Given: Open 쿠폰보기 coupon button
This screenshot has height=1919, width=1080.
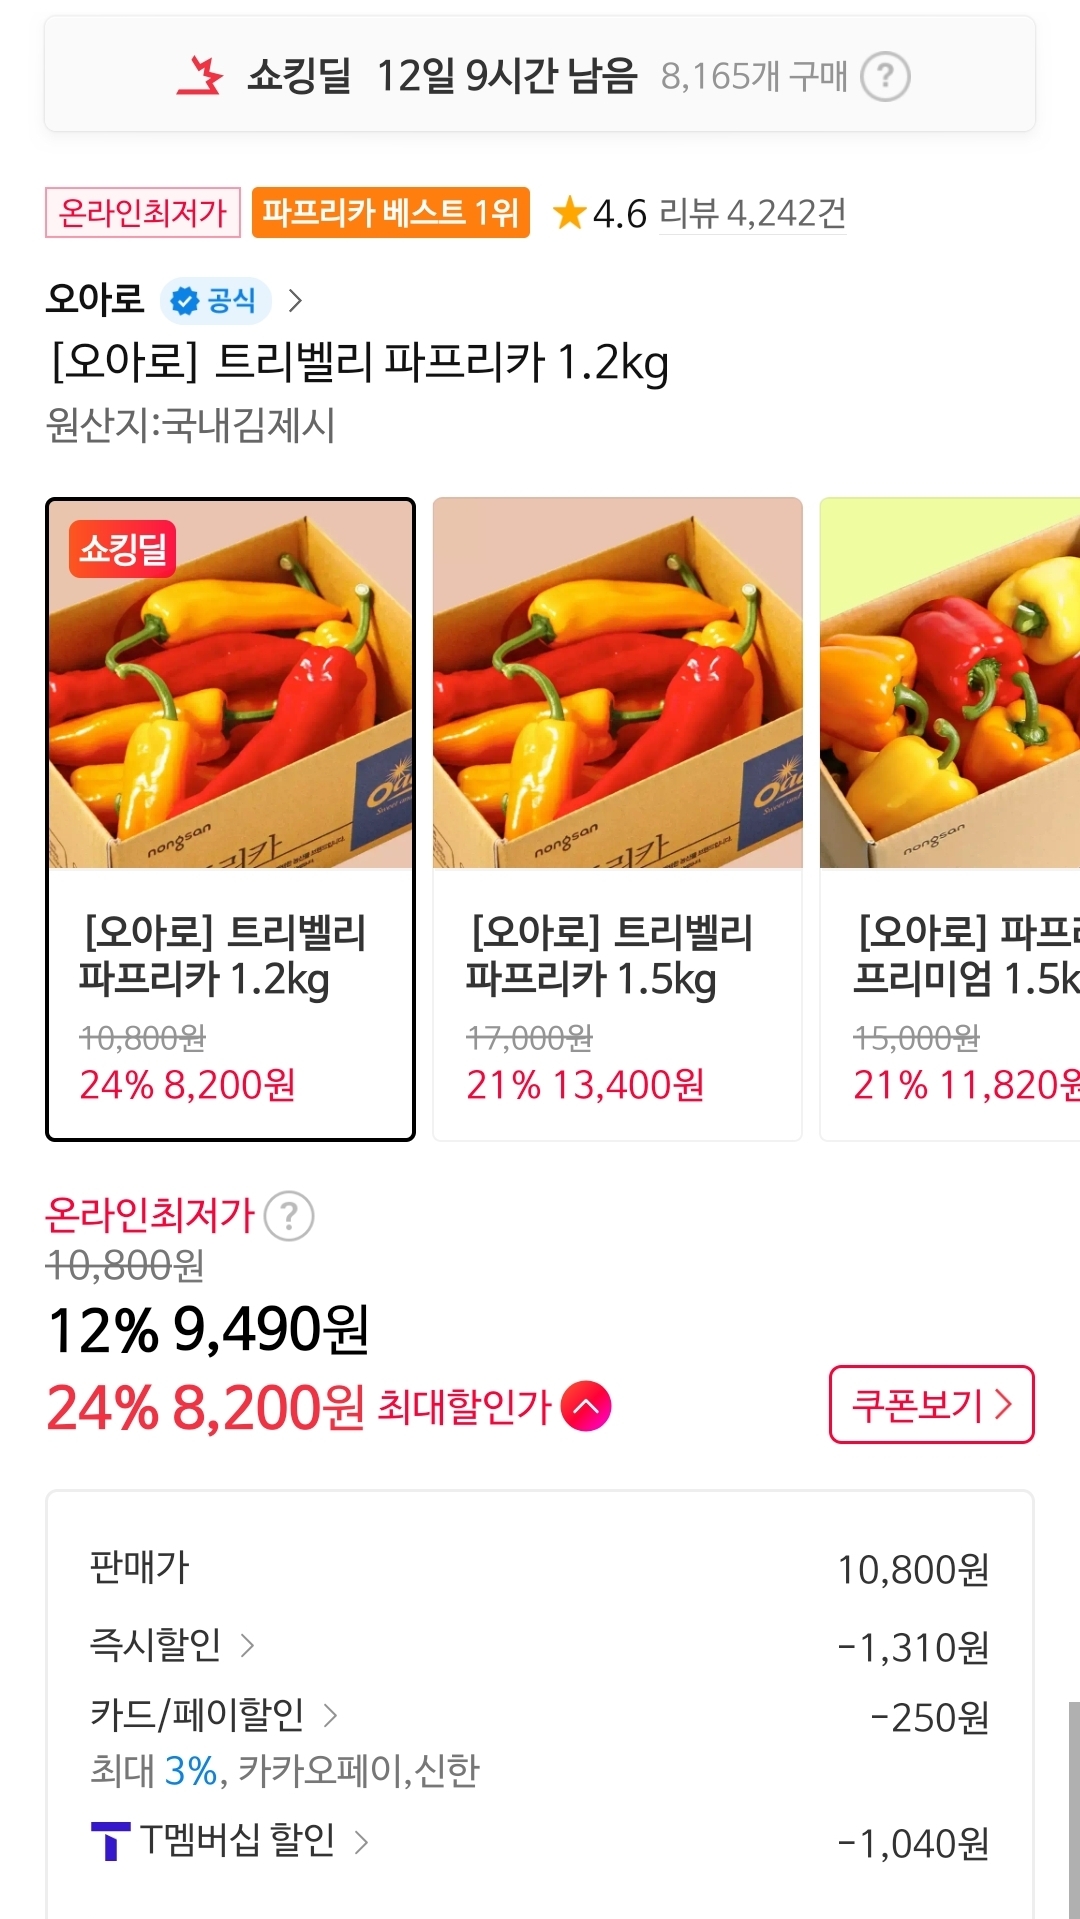Looking at the screenshot, I should (x=931, y=1404).
